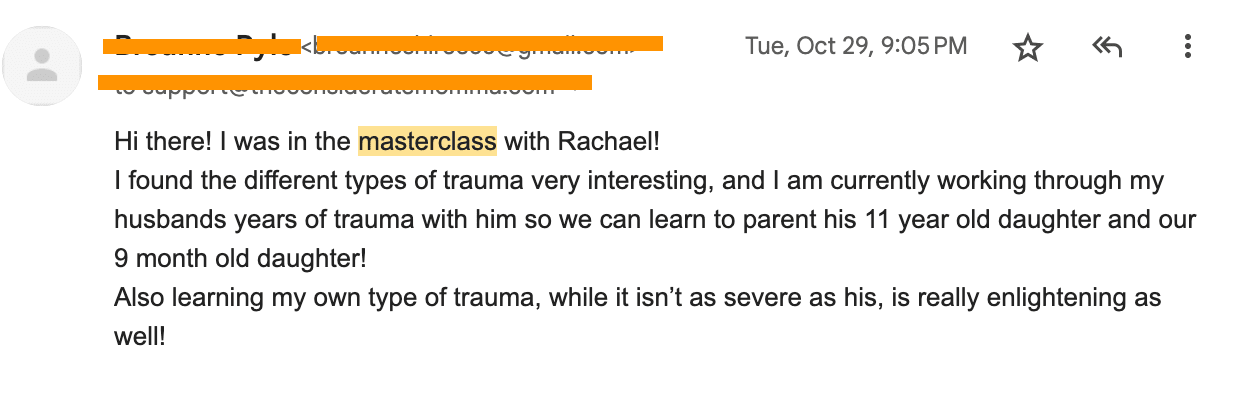
Task: Click the highlighted word 'masterclass'
Action: tap(427, 142)
